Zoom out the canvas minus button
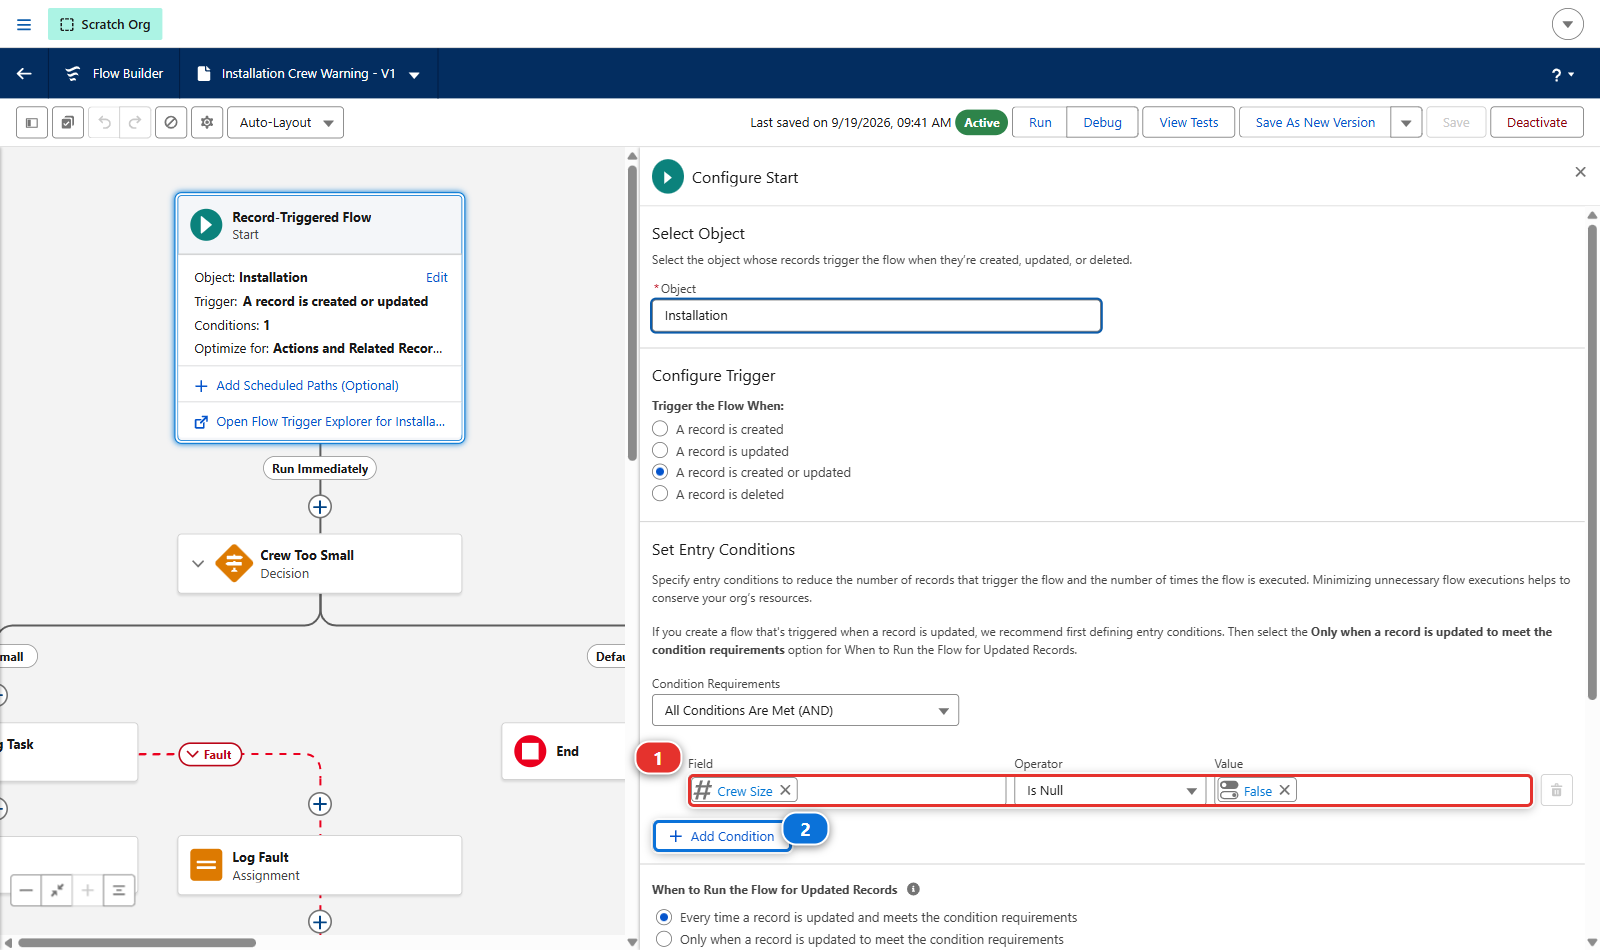Image resolution: width=1600 pixels, height=950 pixels. [x=26, y=890]
